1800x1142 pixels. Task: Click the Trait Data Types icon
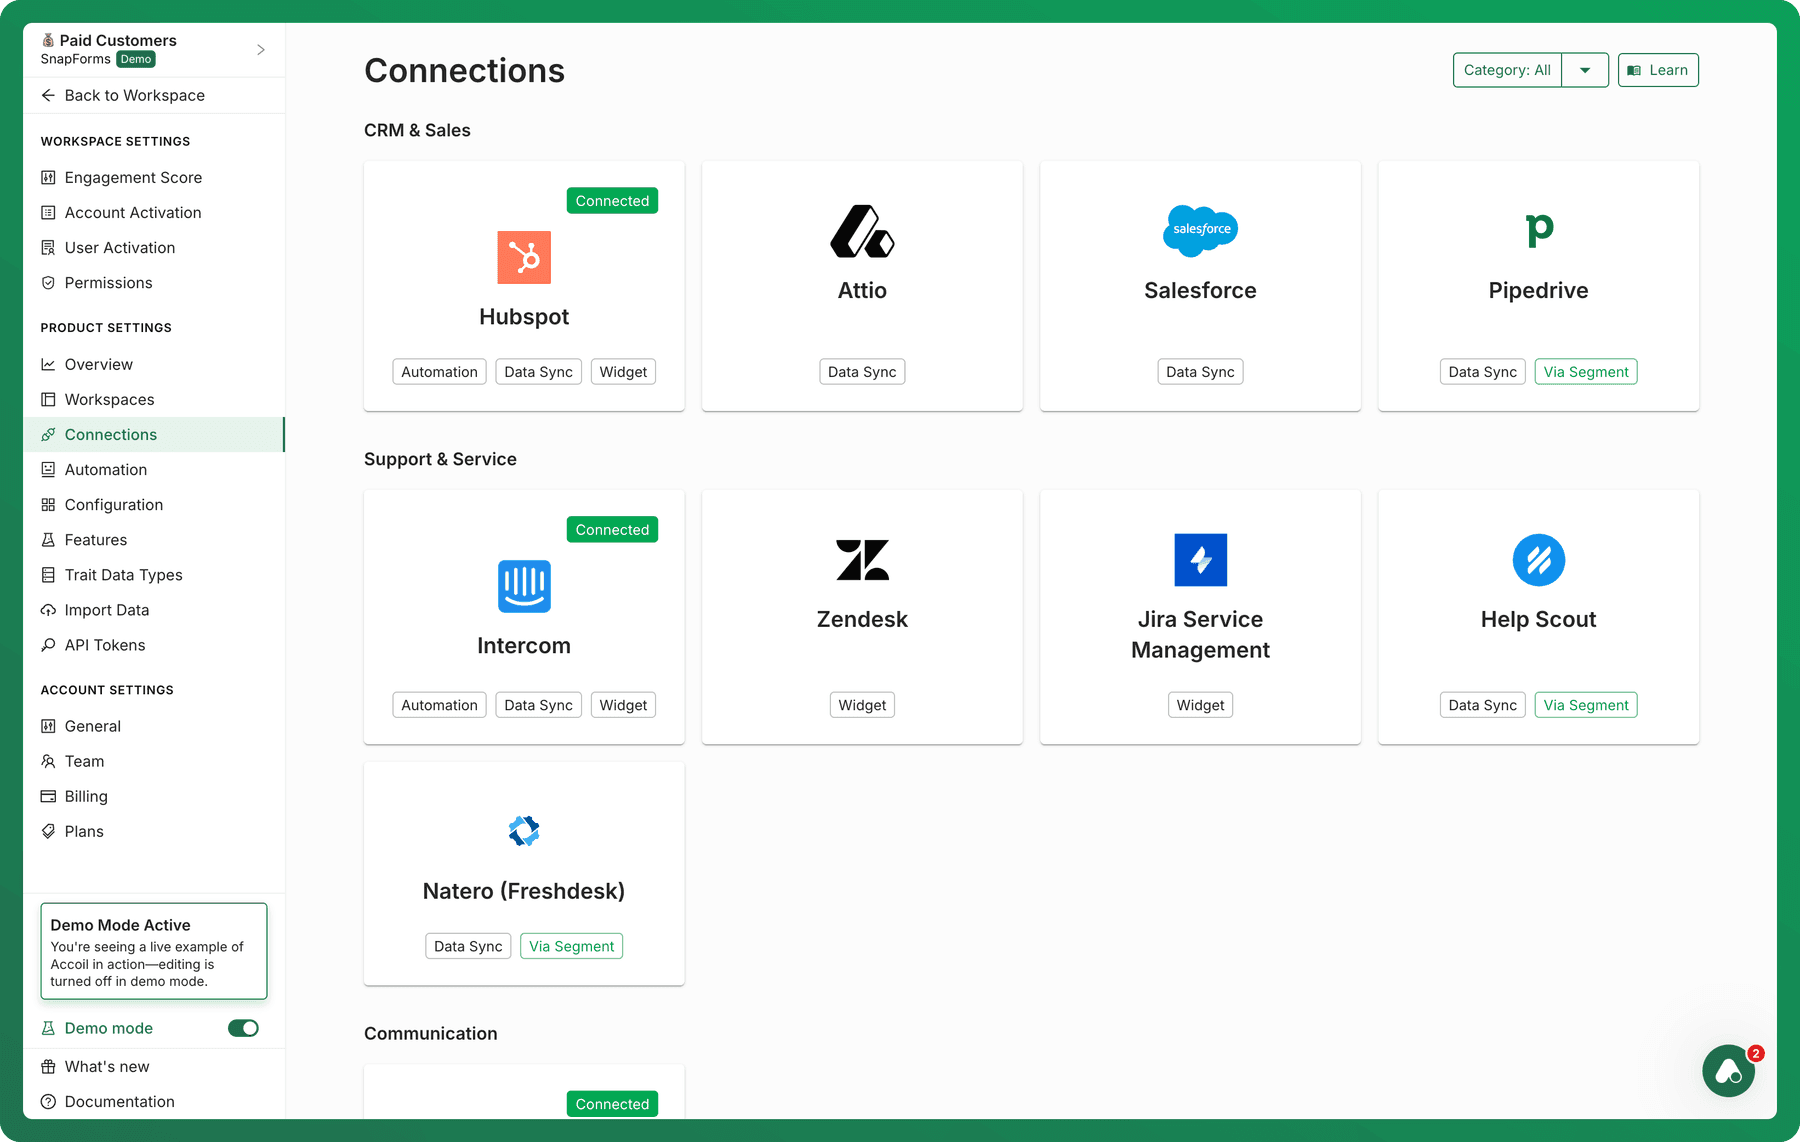[x=48, y=575]
